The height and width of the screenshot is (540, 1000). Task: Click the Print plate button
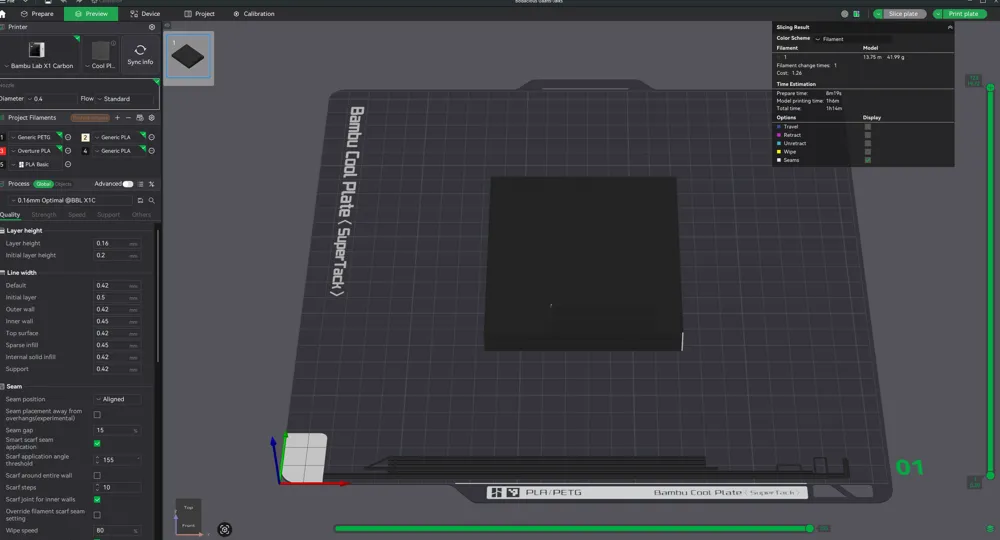coord(964,14)
